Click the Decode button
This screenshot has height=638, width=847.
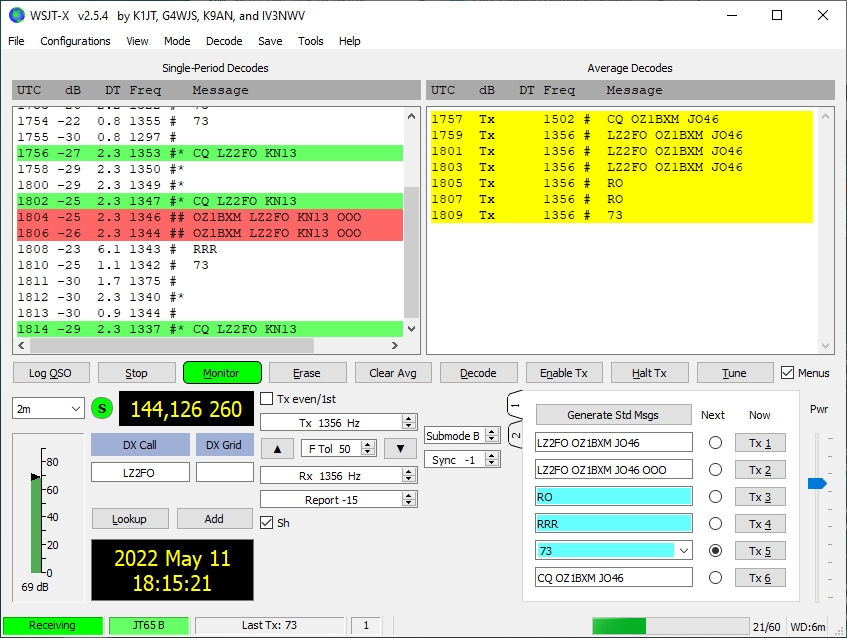pyautogui.click(x=478, y=373)
